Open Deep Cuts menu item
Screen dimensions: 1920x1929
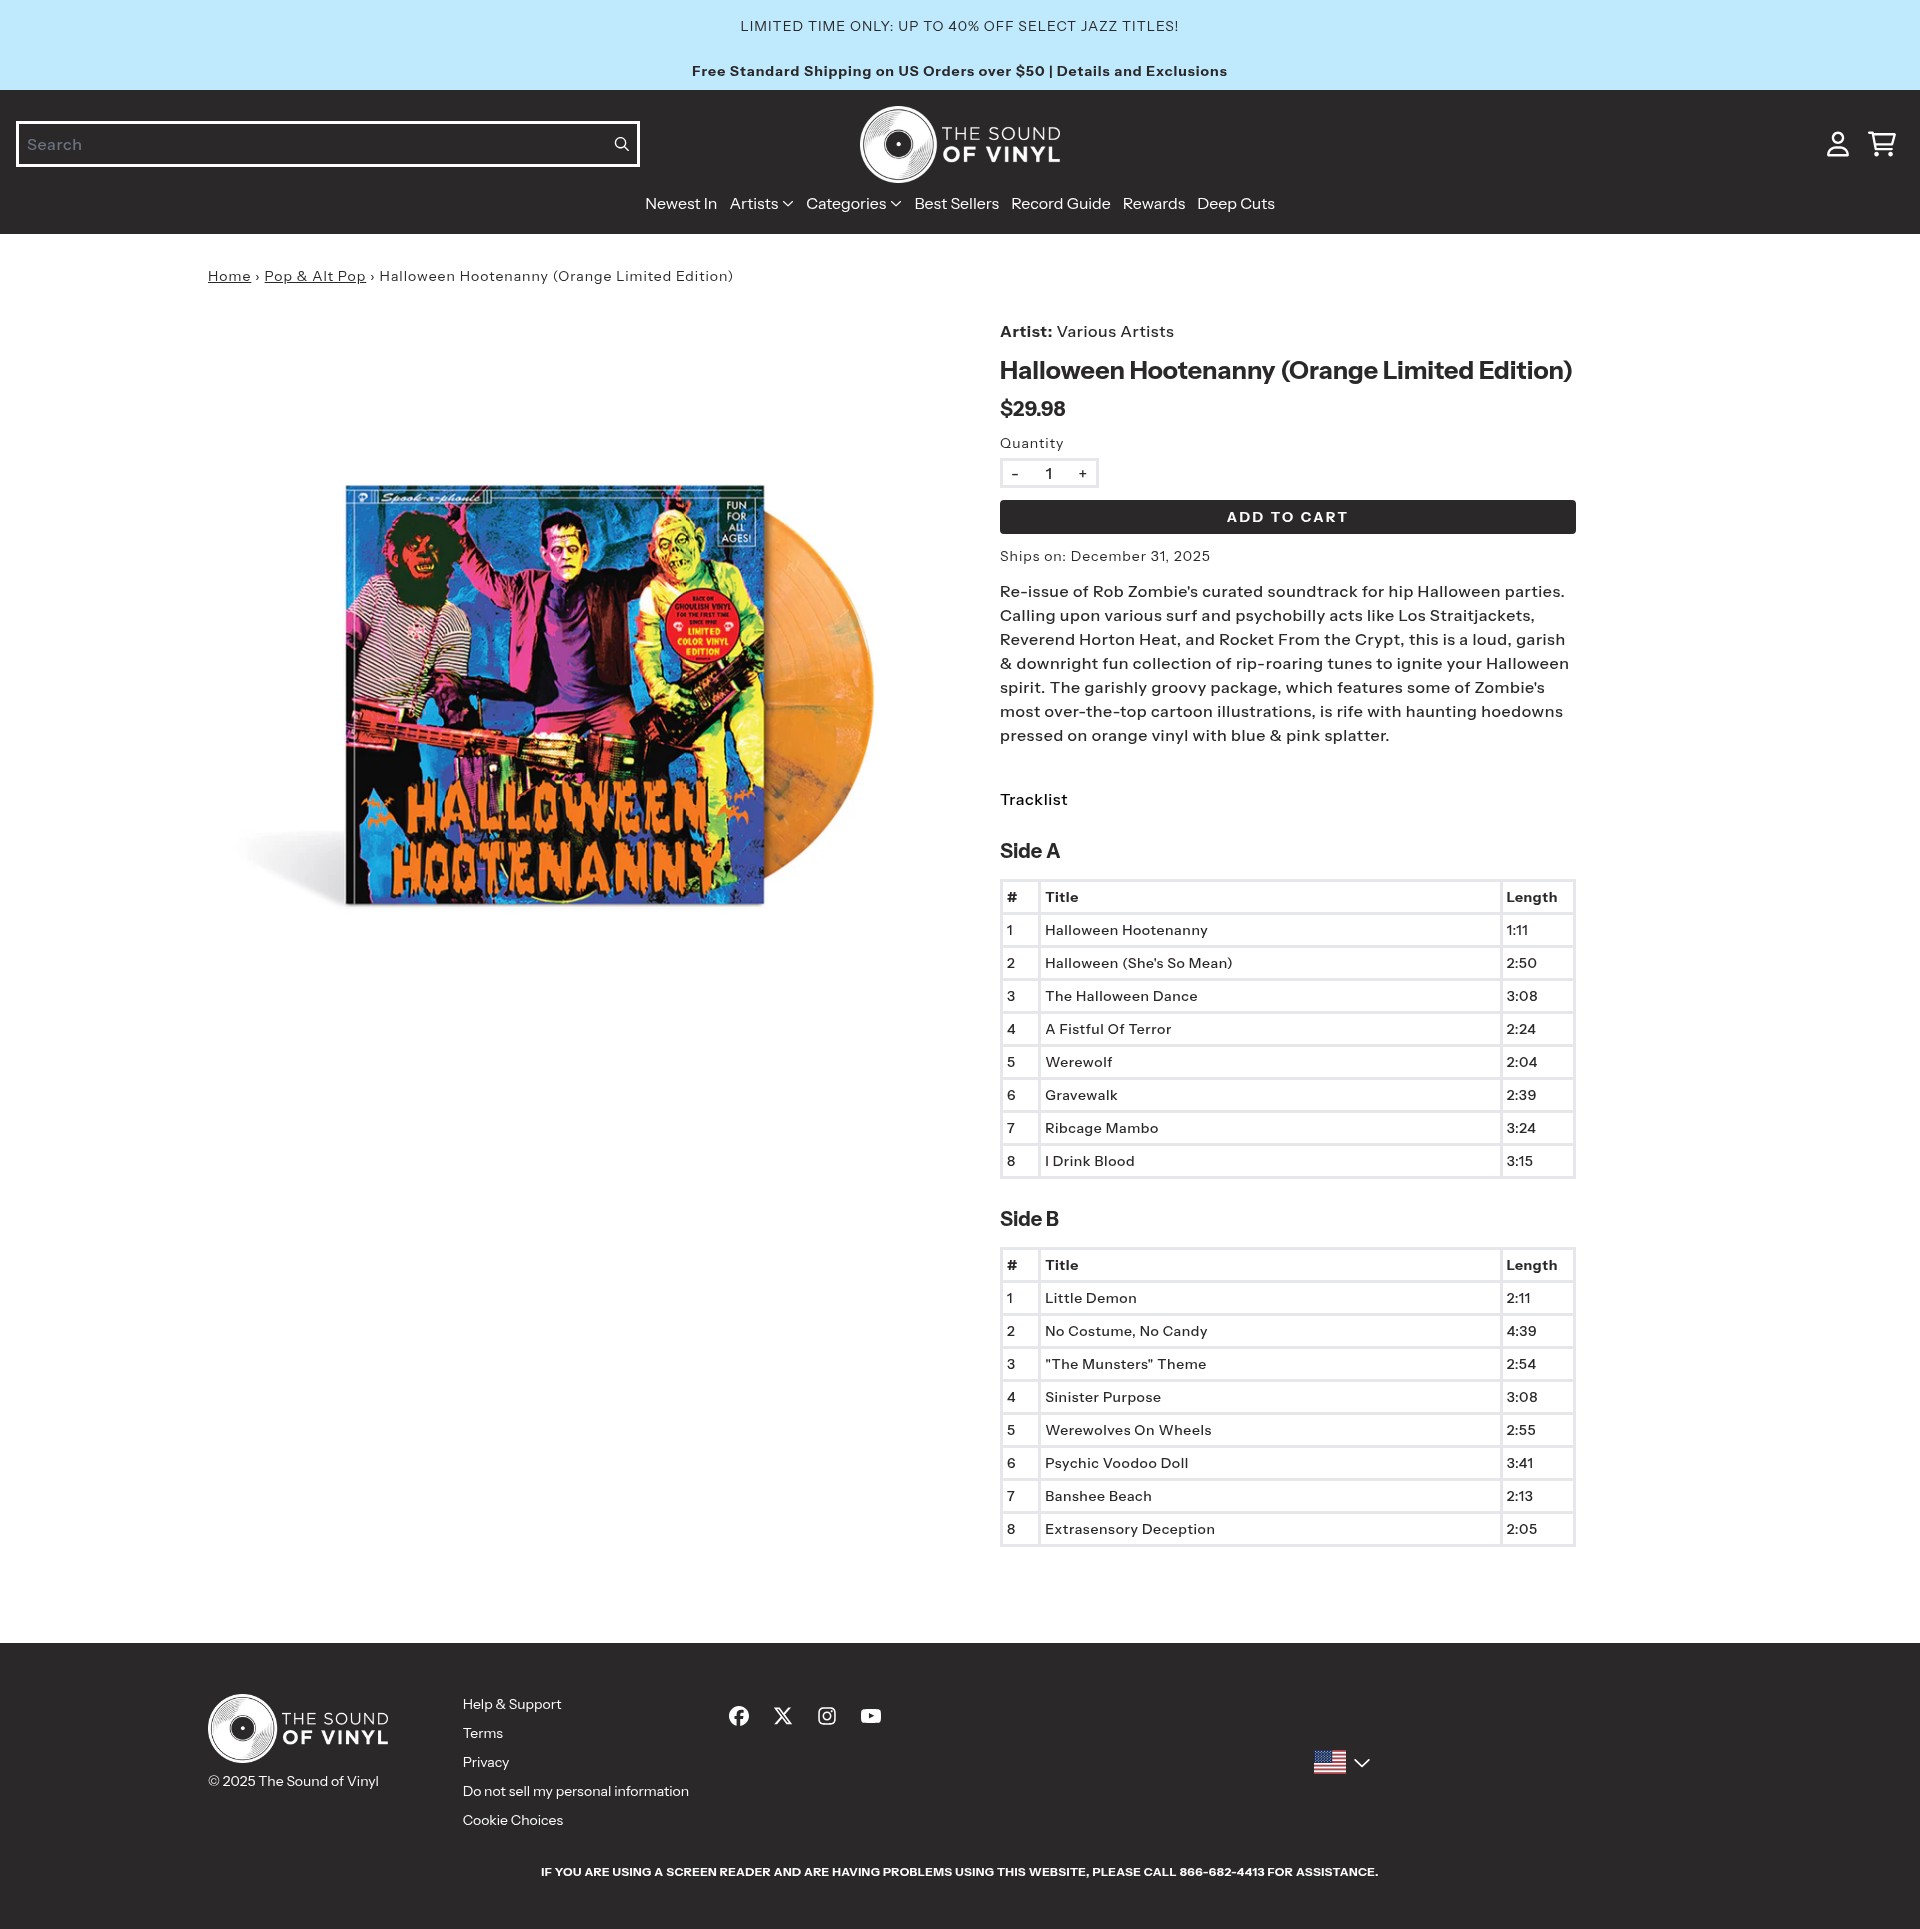[x=1235, y=203]
